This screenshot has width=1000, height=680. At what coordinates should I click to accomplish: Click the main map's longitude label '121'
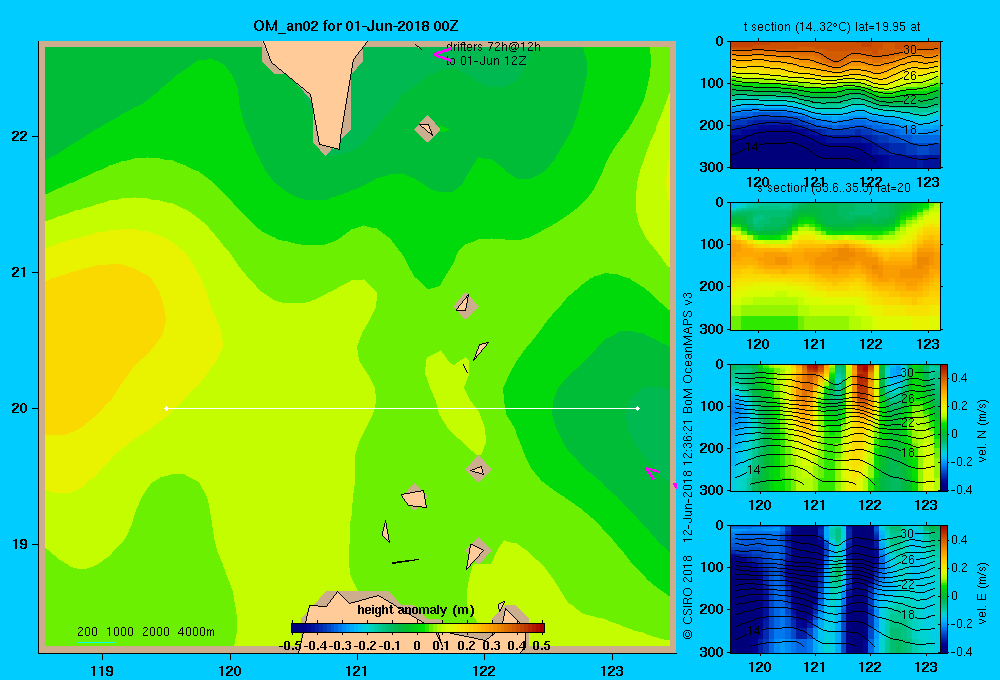pos(357,670)
